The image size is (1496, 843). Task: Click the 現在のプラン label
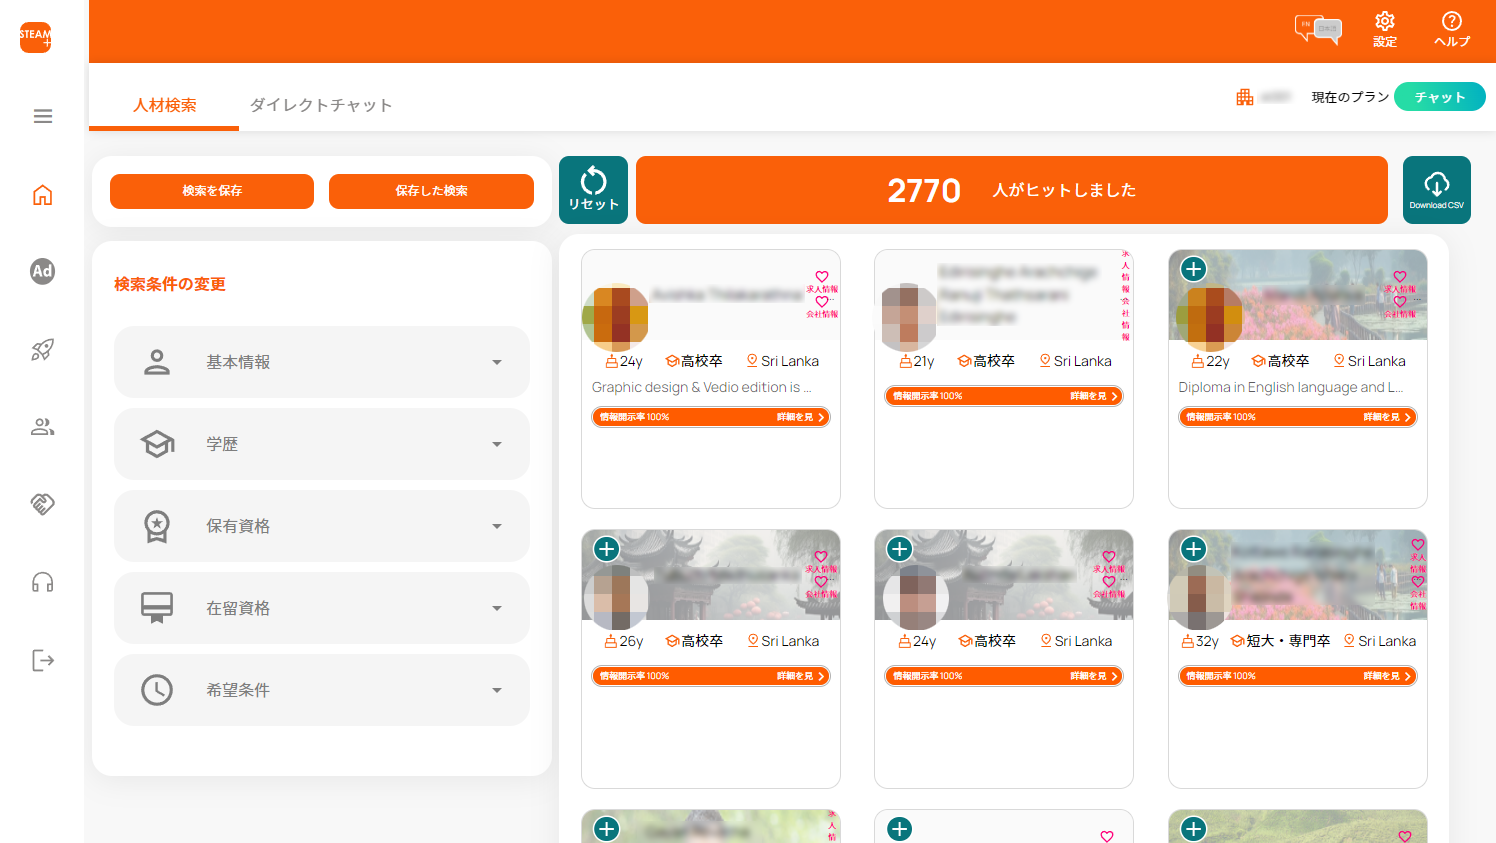click(1350, 97)
